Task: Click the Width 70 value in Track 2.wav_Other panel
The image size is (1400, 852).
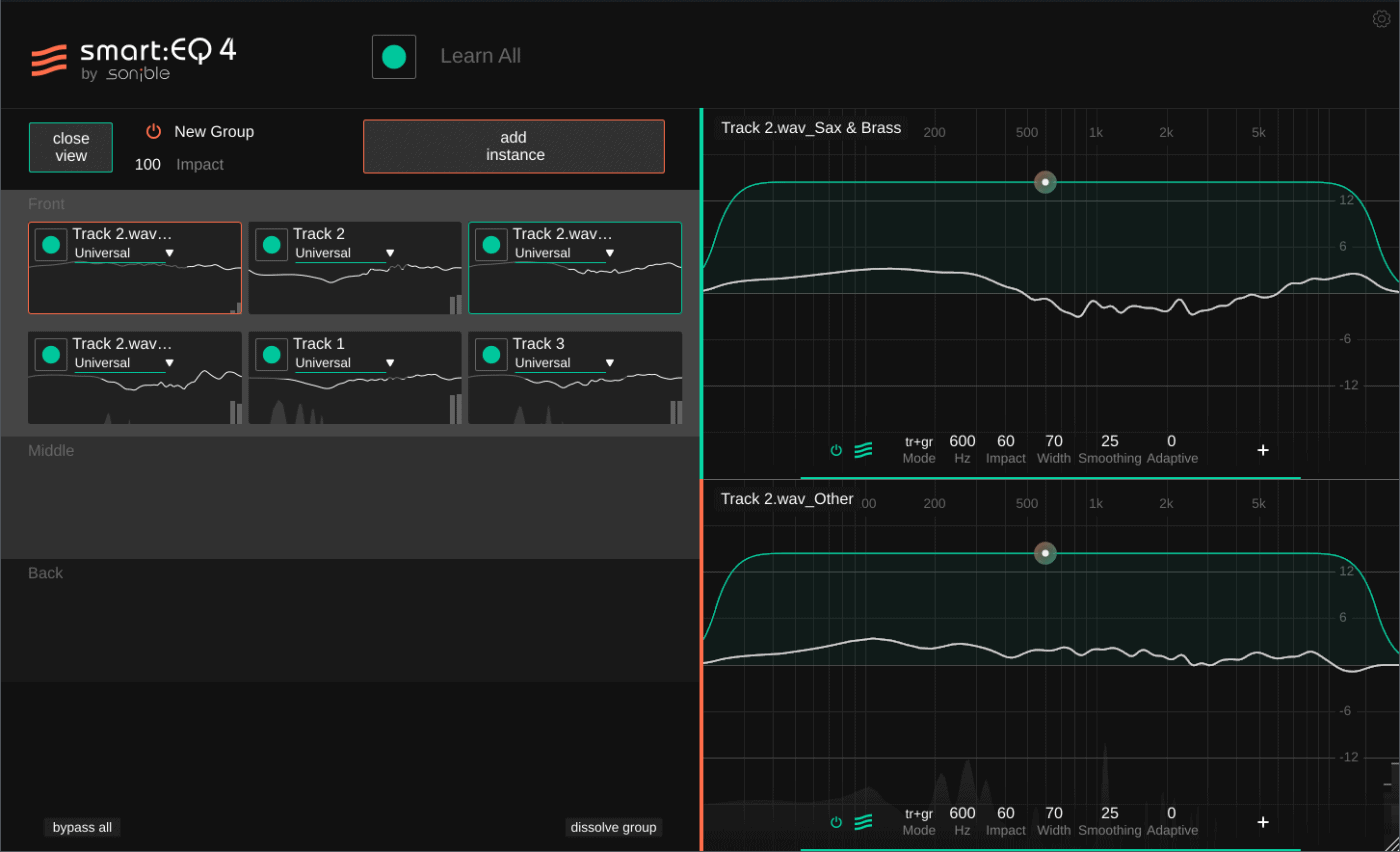Action: (x=1054, y=813)
